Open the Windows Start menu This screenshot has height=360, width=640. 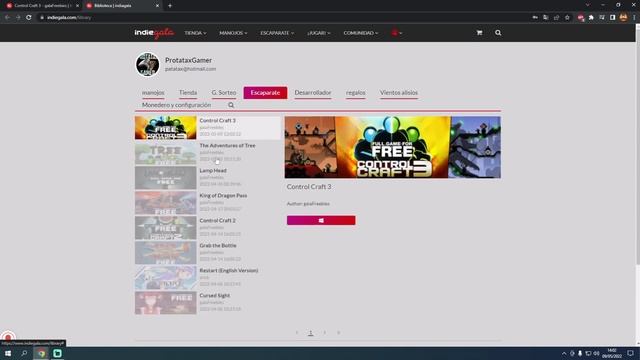coord(8,353)
